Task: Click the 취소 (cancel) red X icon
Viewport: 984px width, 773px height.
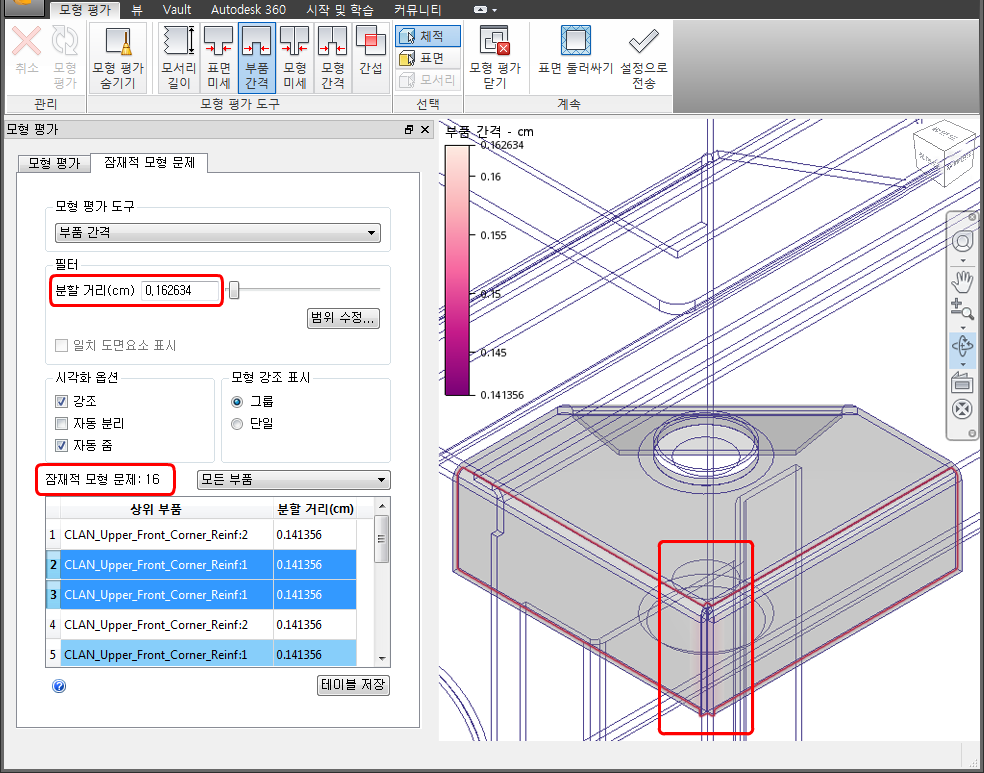Action: click(x=26, y=41)
